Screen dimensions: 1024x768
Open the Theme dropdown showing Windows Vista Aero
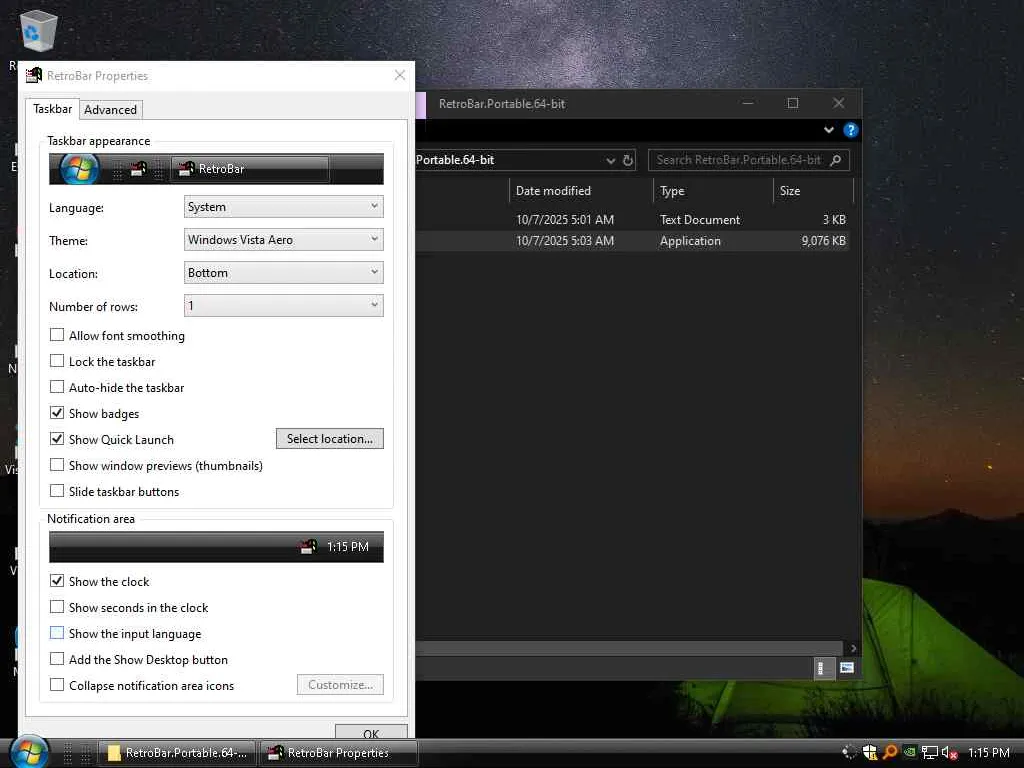283,240
